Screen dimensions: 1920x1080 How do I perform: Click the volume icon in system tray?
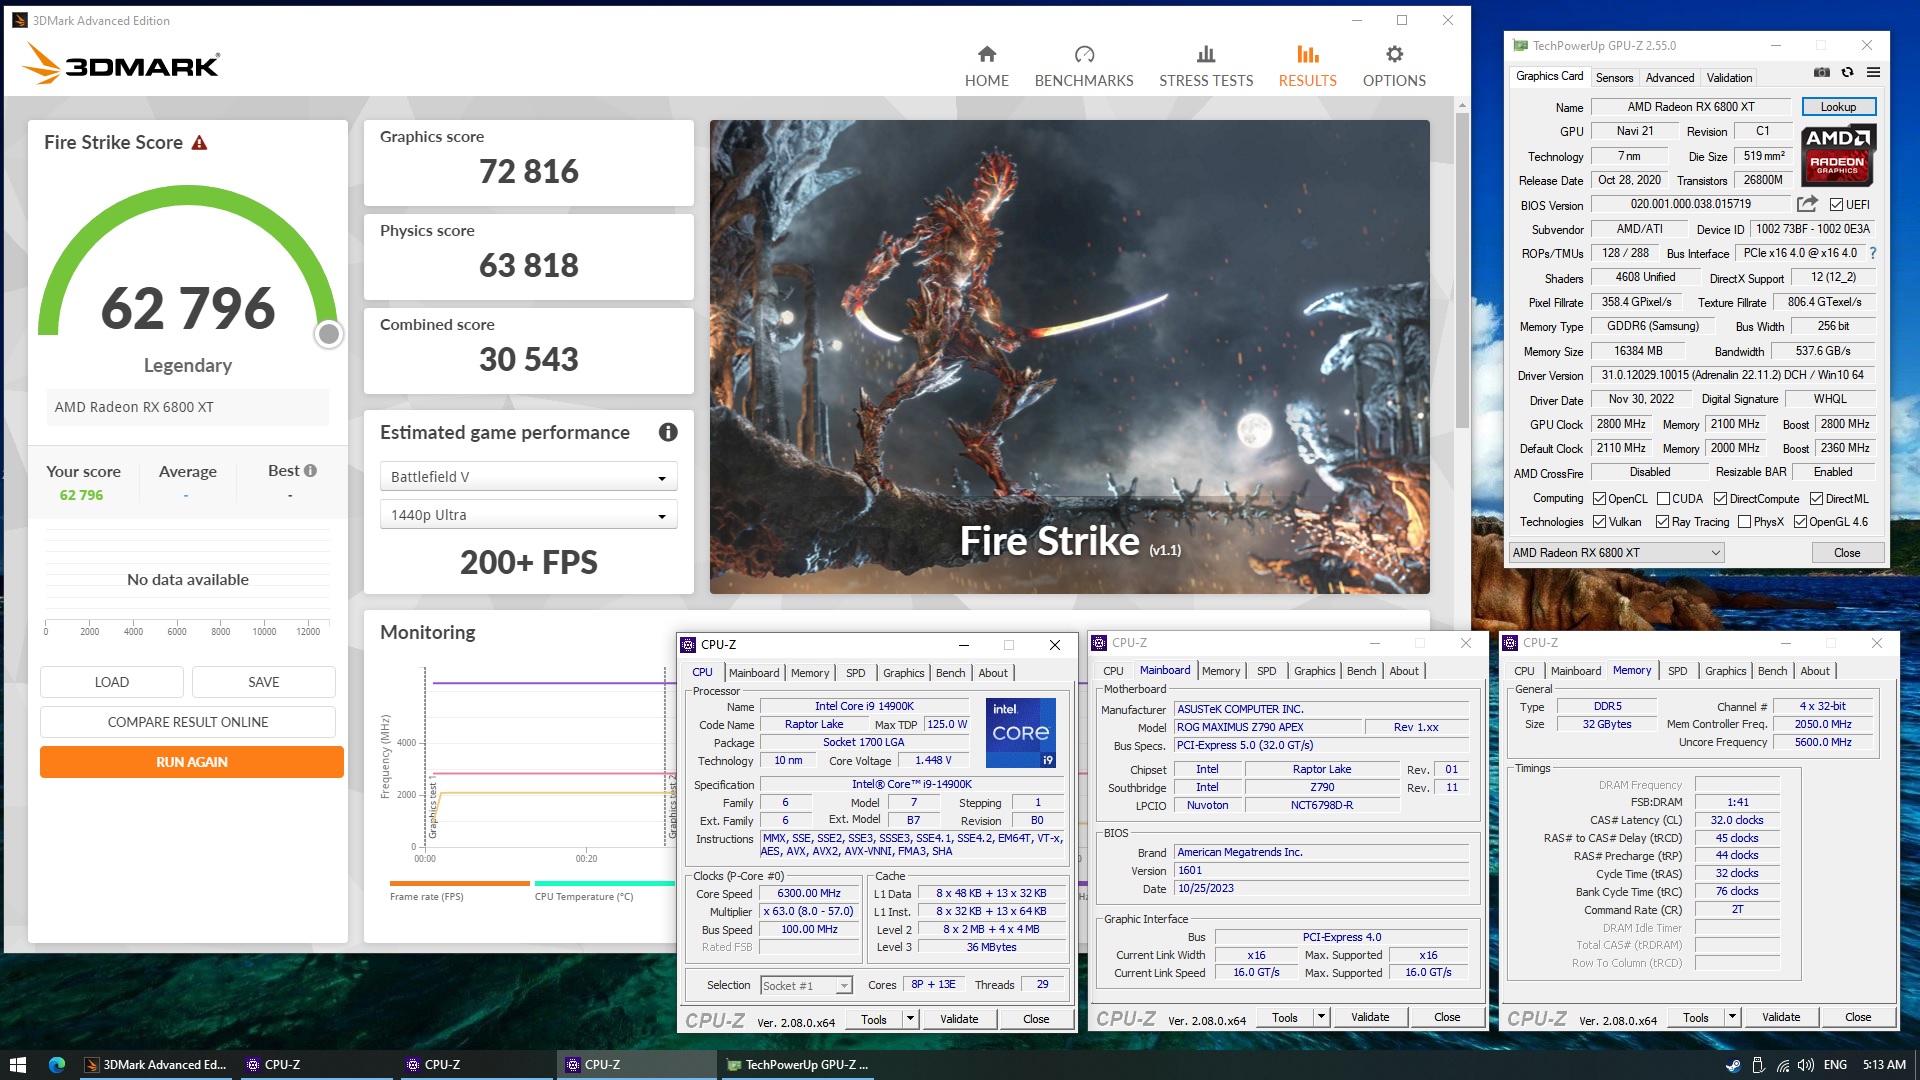[x=1805, y=1065]
